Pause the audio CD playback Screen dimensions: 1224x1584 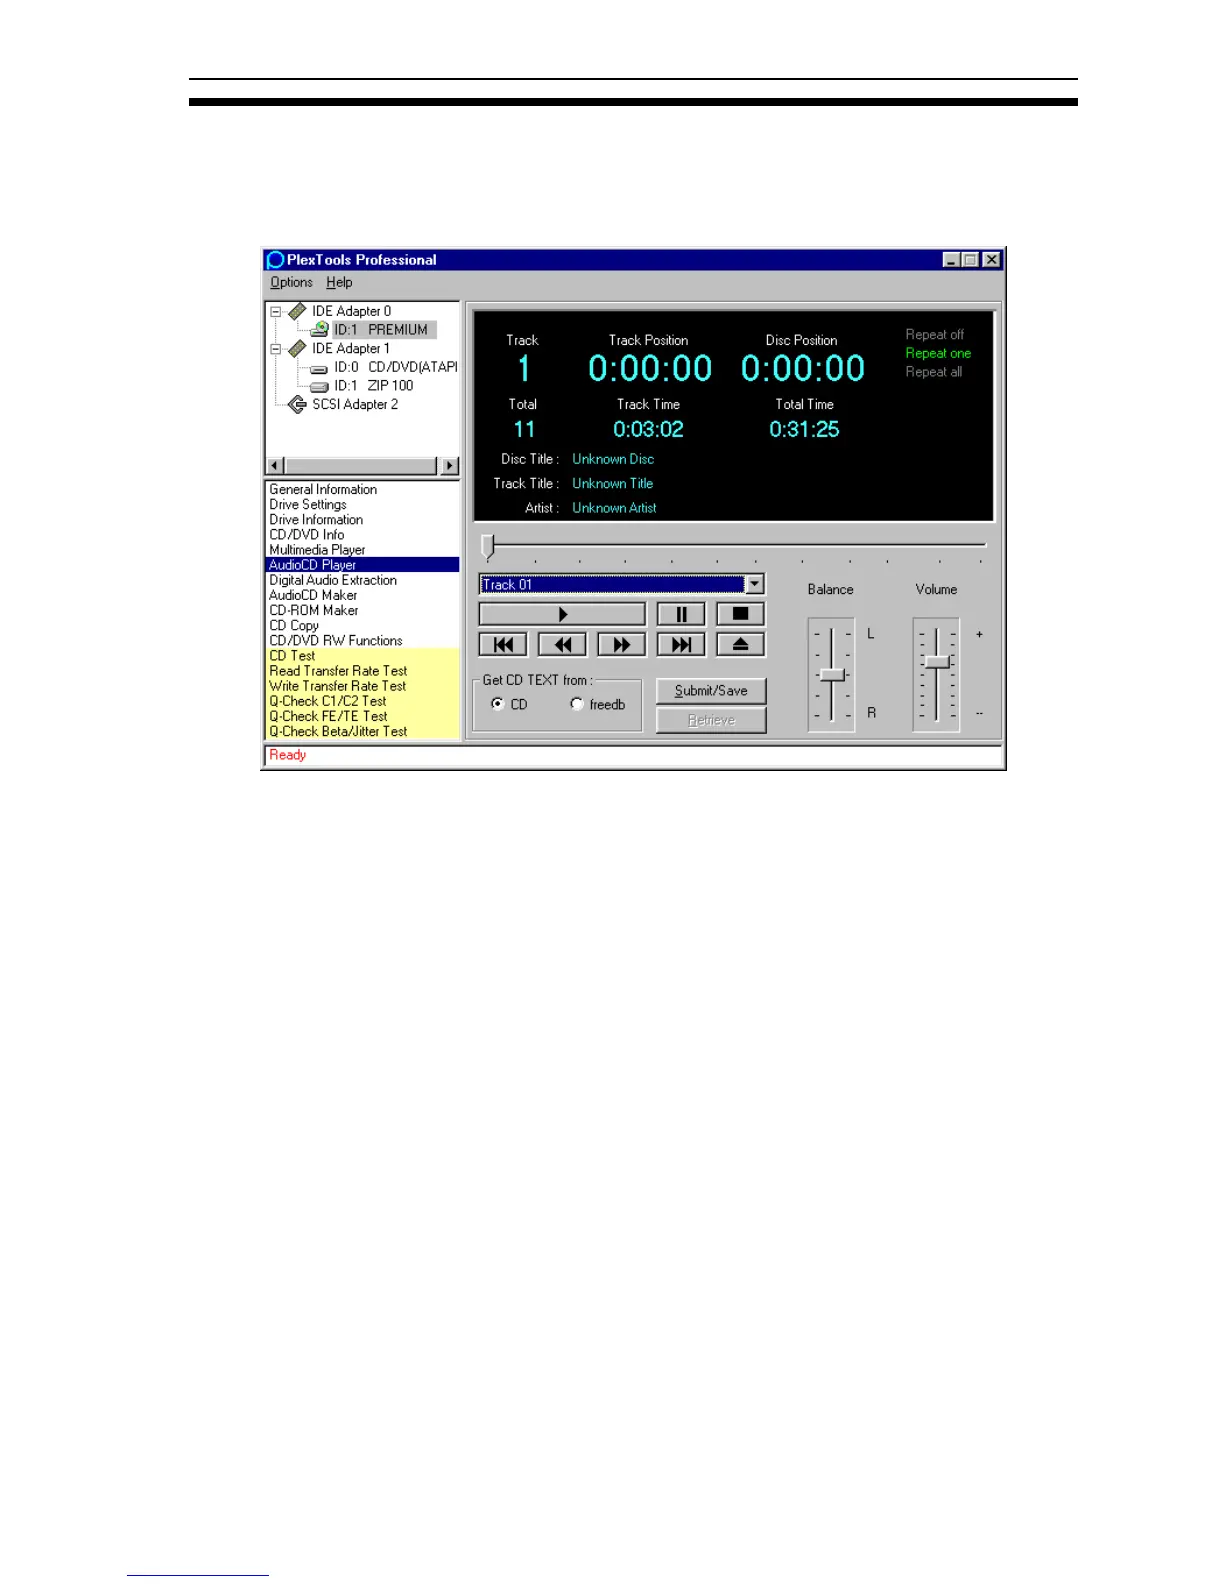[x=681, y=614]
